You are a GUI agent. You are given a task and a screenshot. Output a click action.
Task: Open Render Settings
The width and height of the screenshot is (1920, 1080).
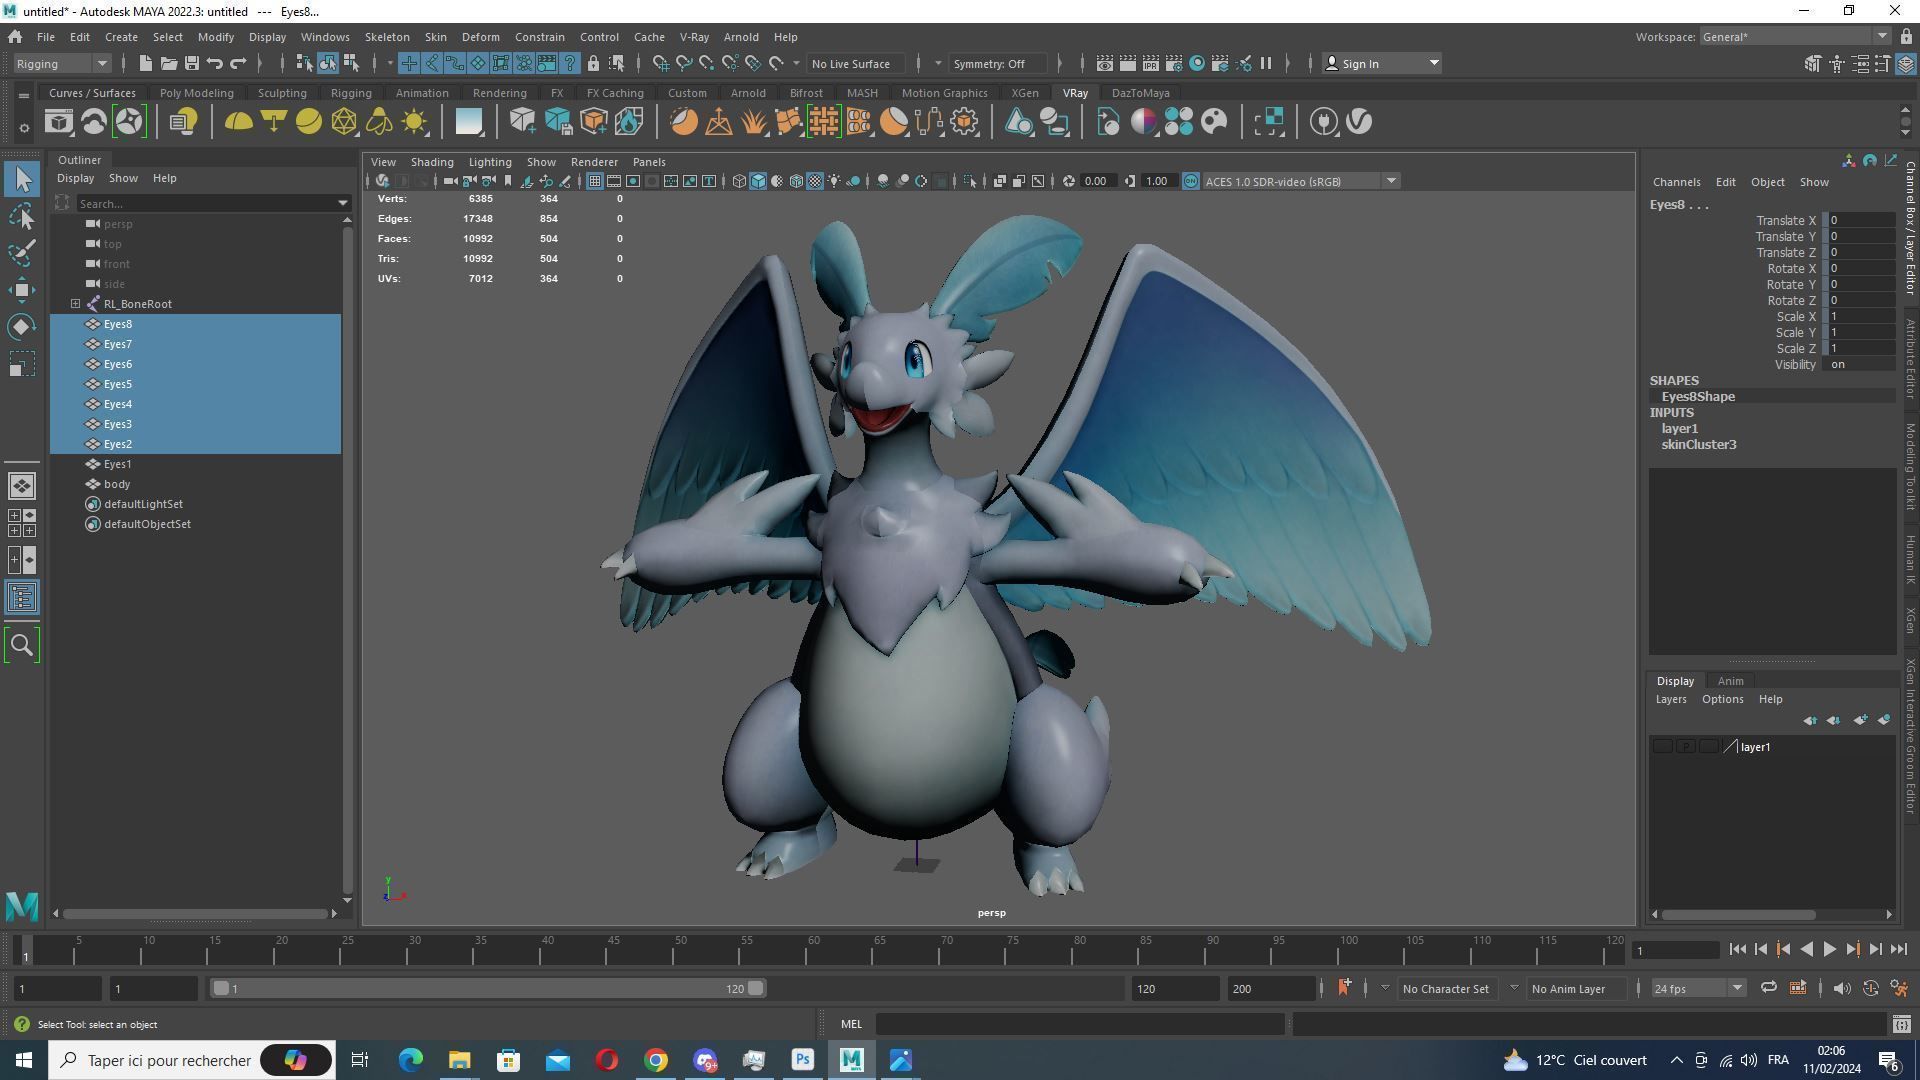point(1173,63)
